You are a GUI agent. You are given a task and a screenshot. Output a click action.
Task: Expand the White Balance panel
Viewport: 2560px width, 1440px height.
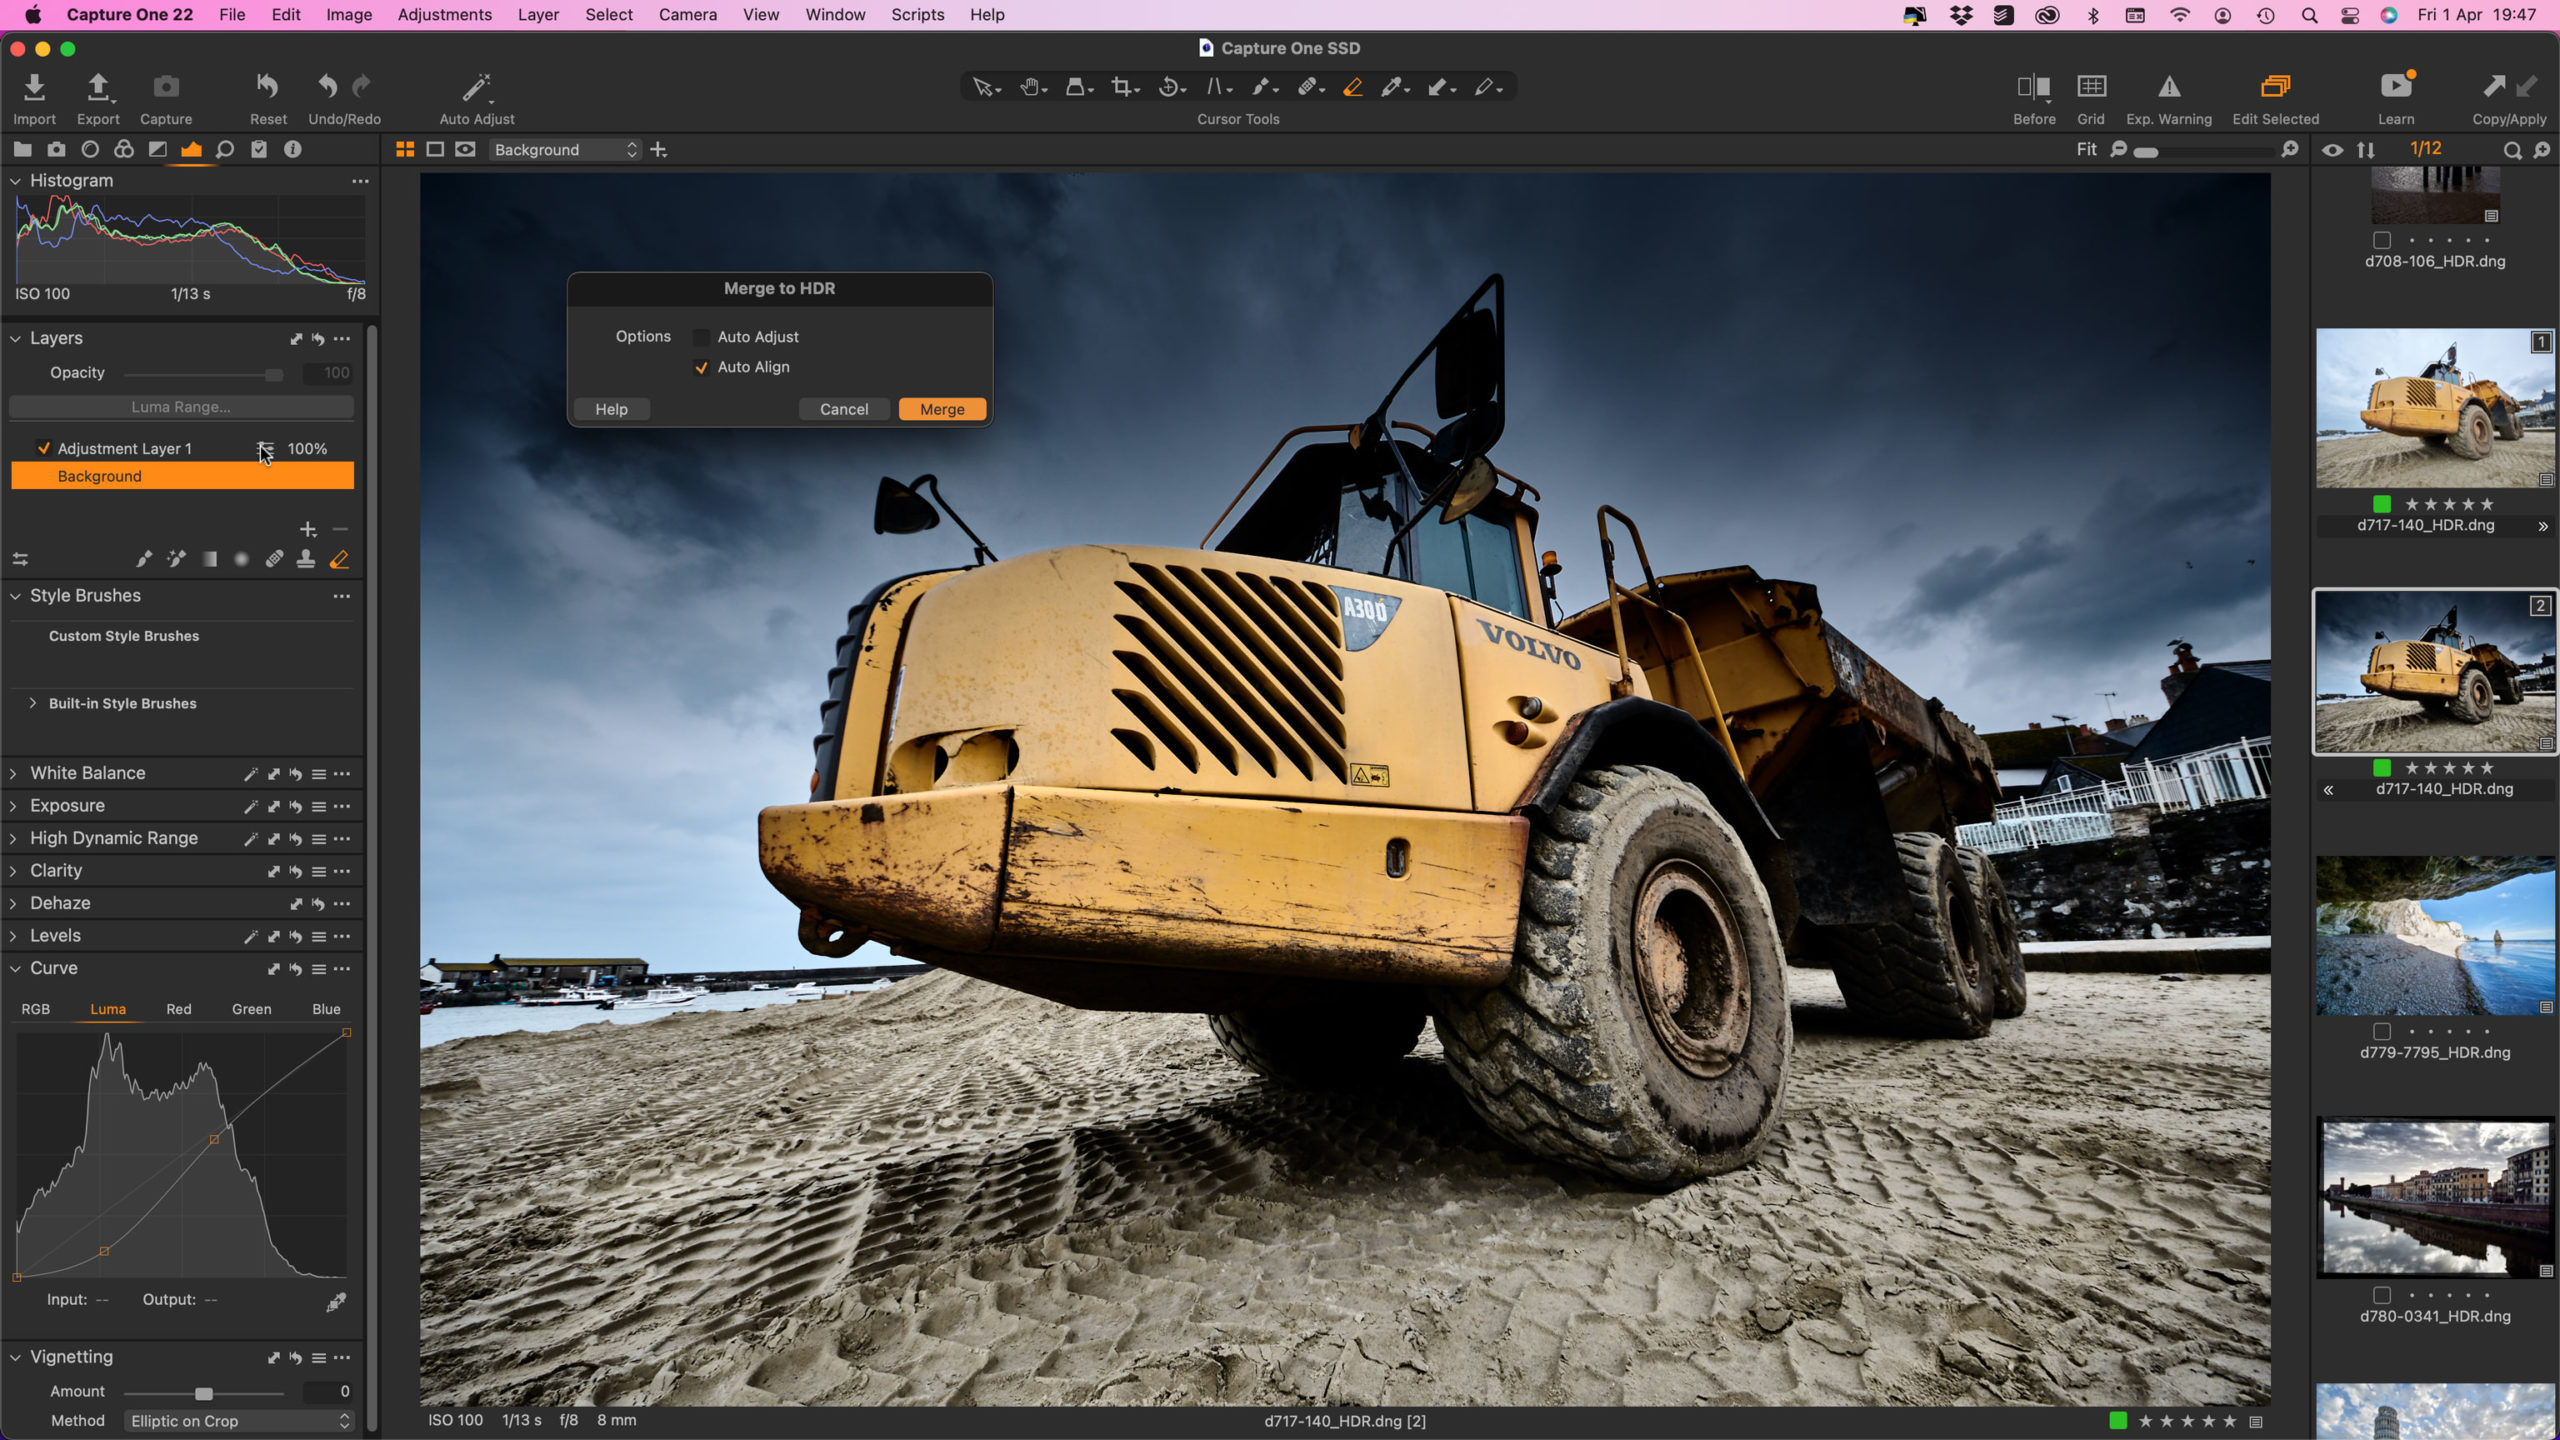pos(88,772)
